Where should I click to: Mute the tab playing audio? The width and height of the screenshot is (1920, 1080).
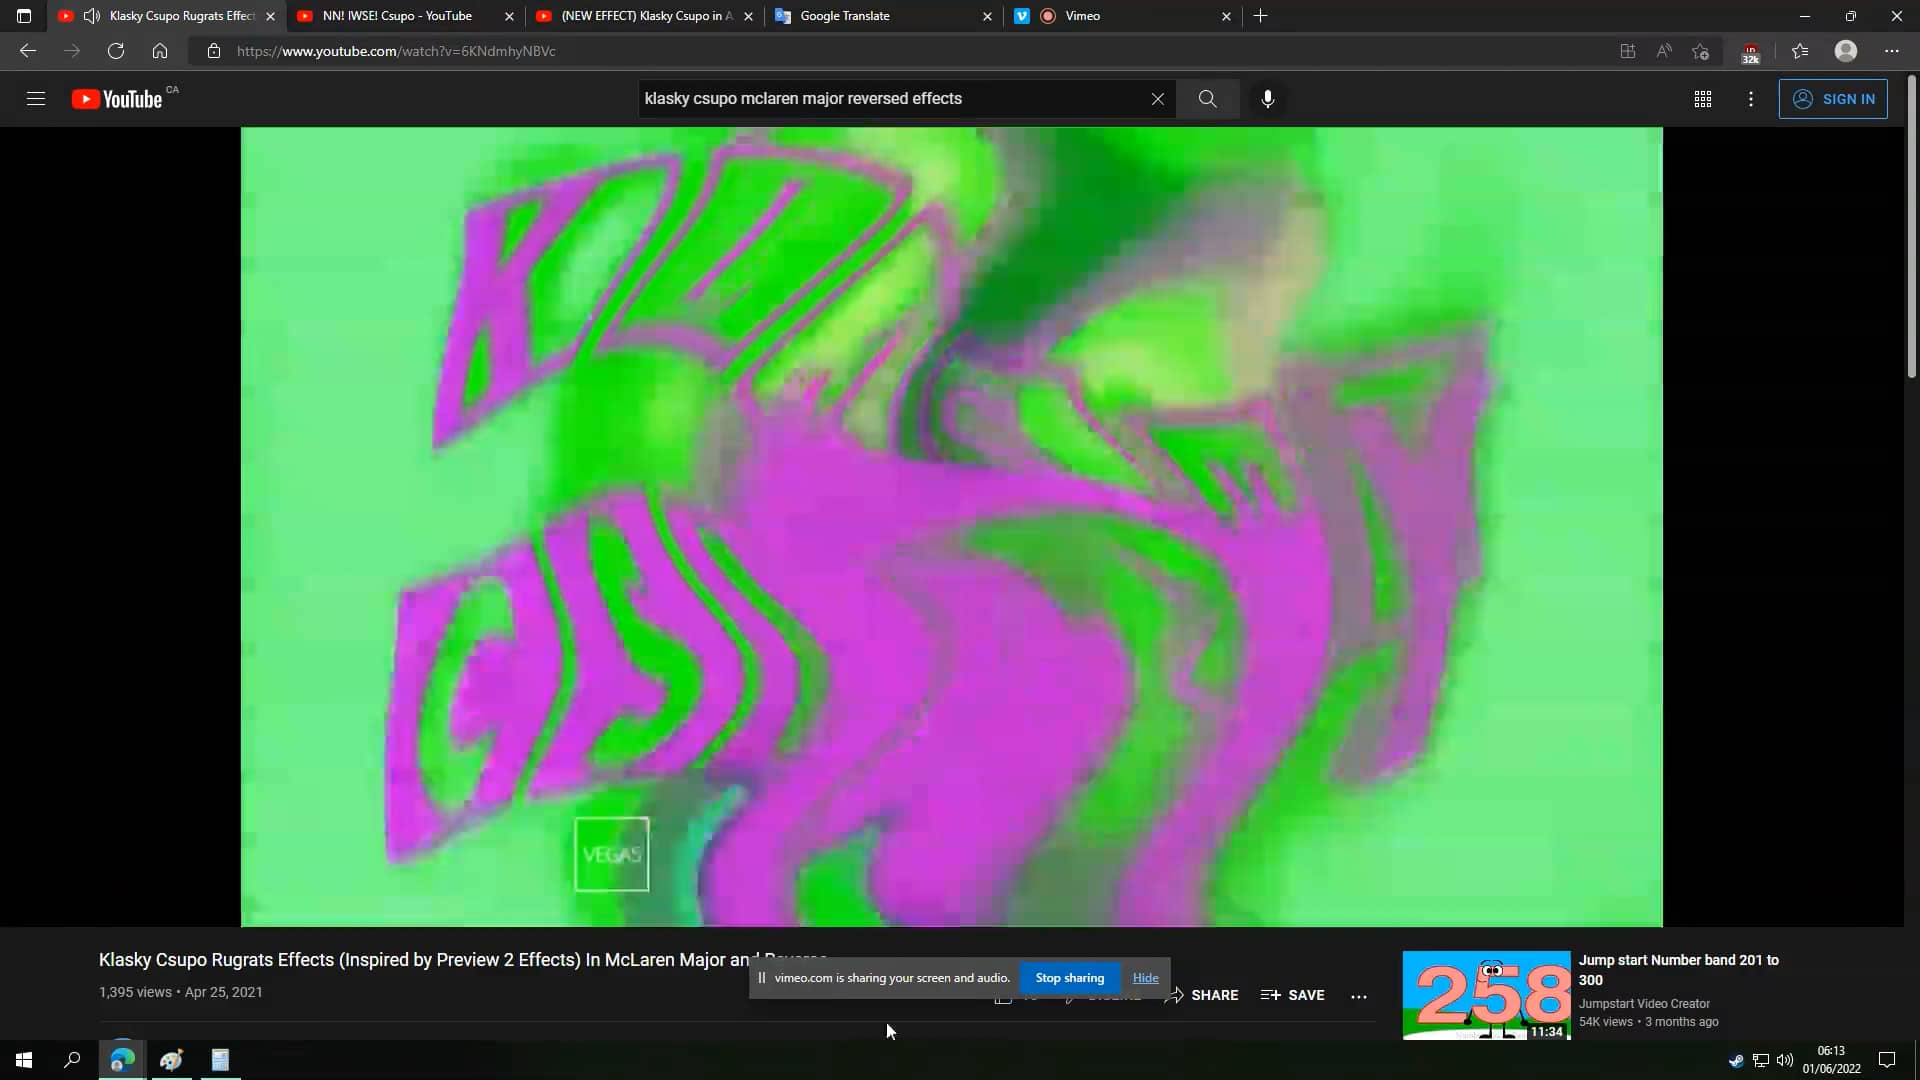tap(91, 16)
